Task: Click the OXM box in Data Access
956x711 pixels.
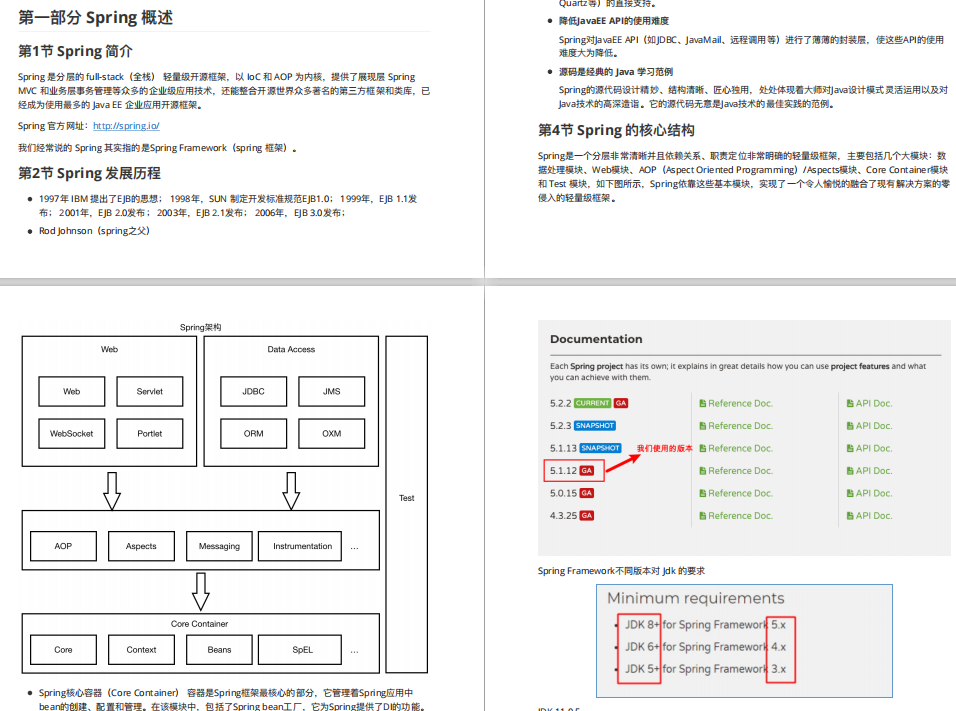Action: point(332,434)
